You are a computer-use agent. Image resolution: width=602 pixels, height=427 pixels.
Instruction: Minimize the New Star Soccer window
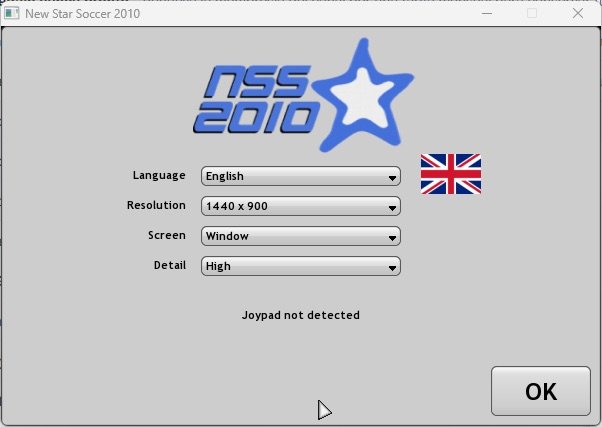click(487, 14)
